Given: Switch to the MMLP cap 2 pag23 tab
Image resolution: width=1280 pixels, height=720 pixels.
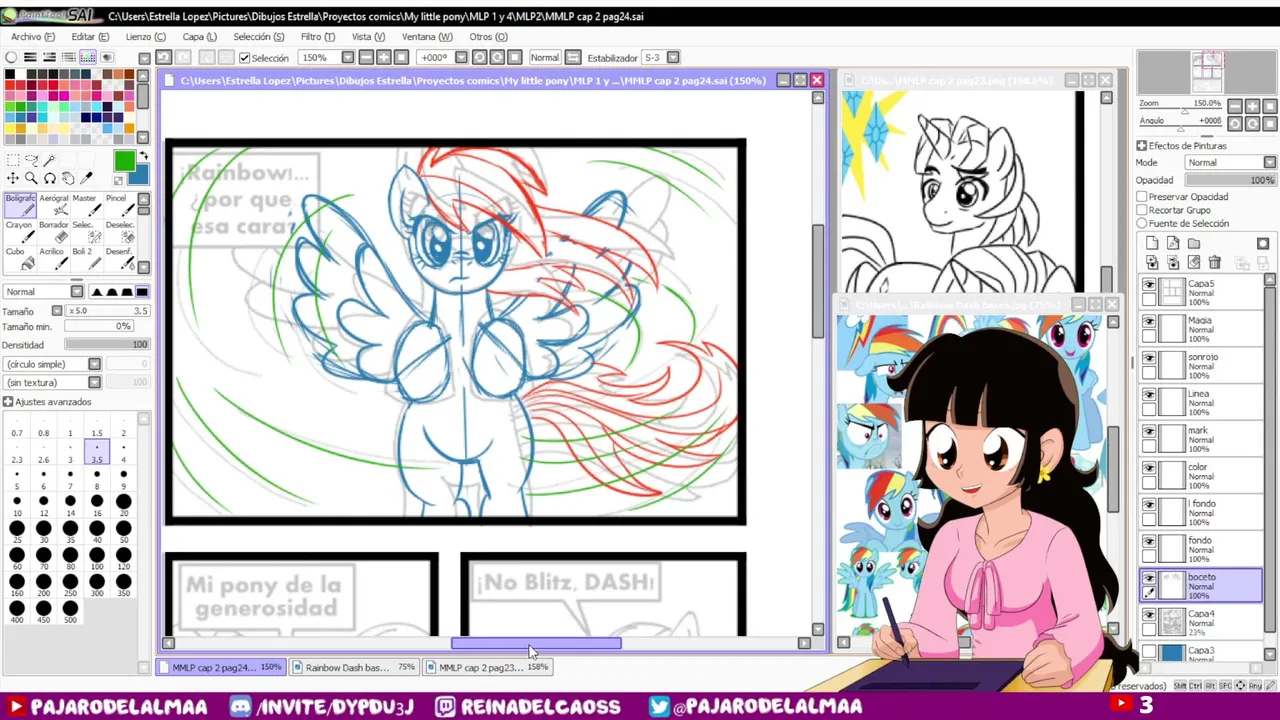Looking at the screenshot, I should [488, 667].
